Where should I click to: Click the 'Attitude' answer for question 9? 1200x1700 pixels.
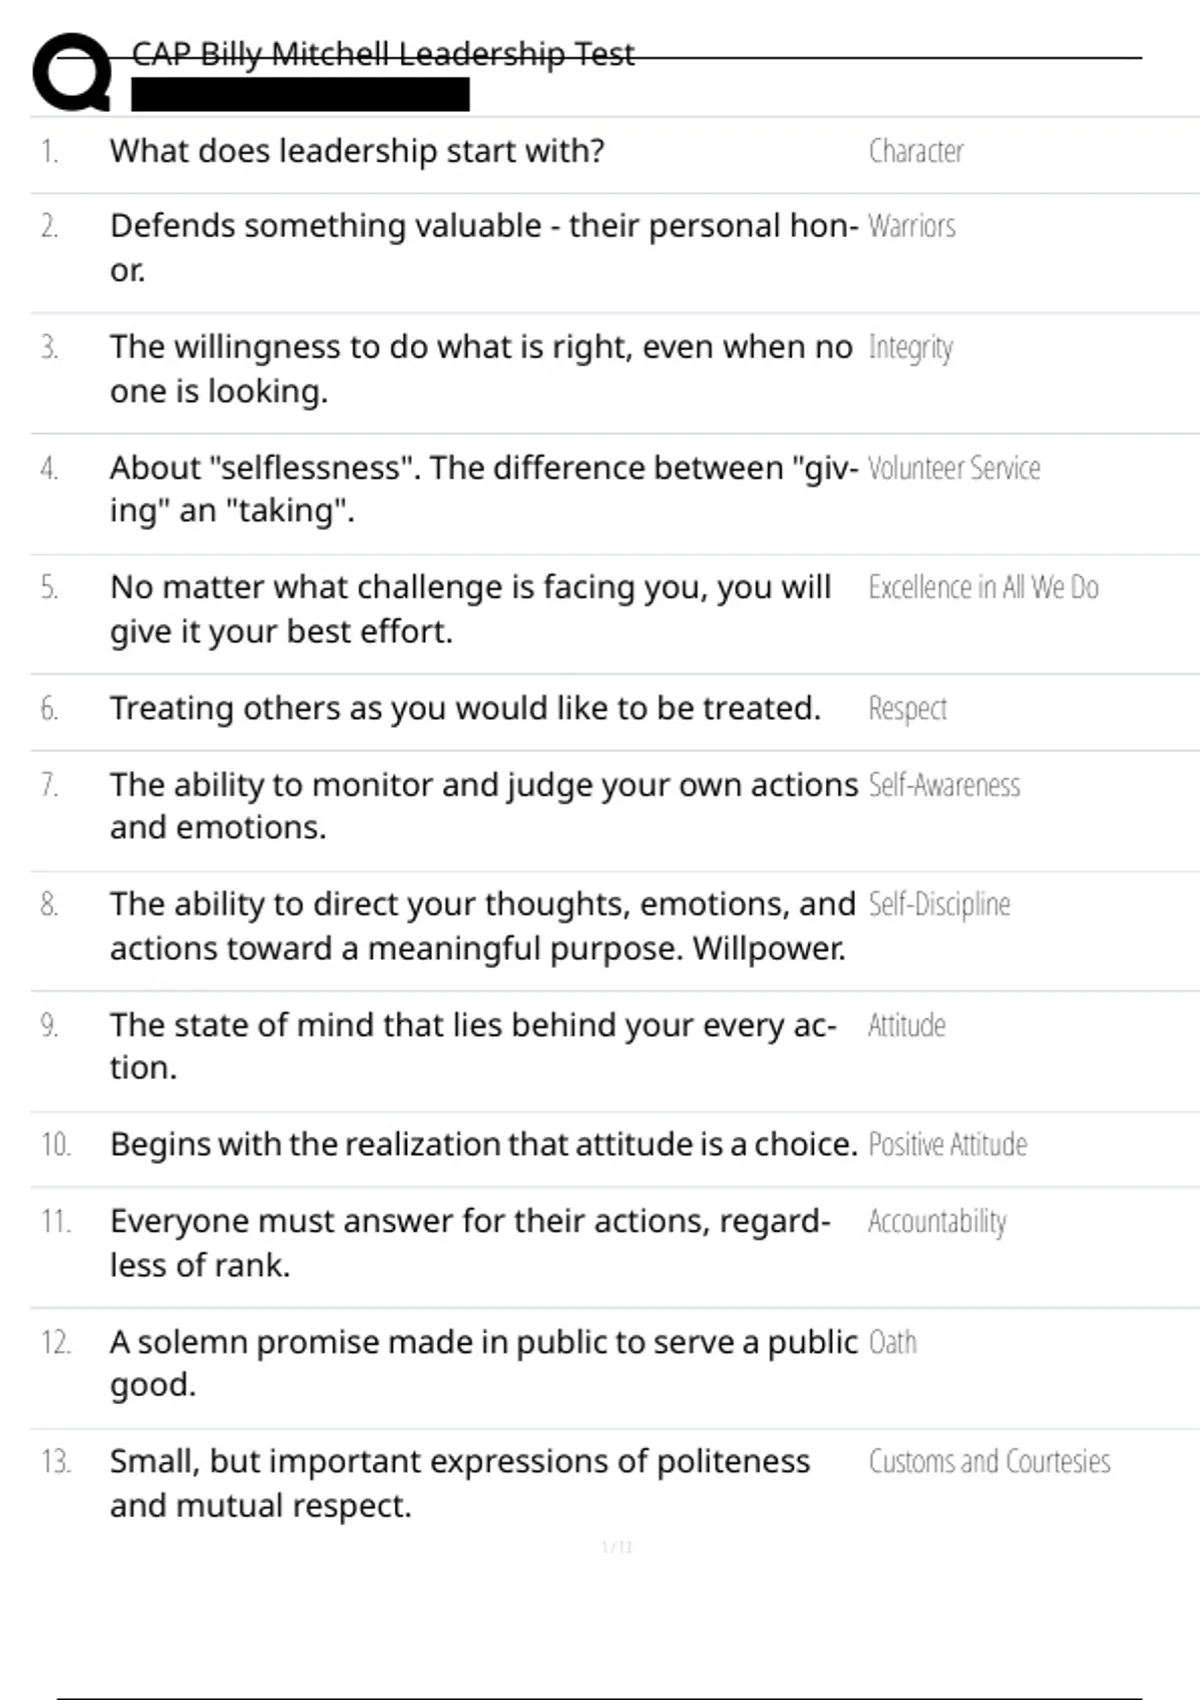(x=906, y=1025)
